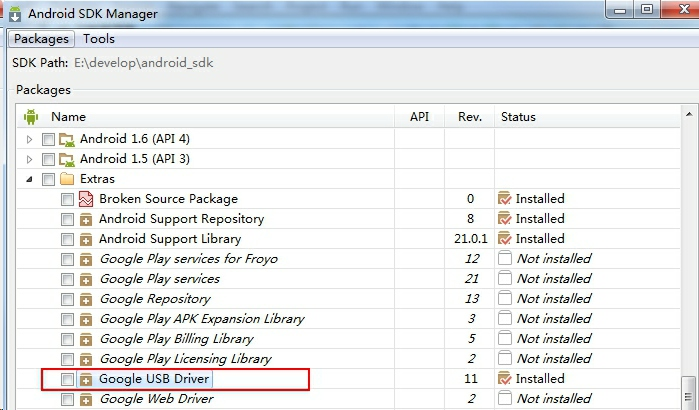The image size is (699, 410).
Task: Click the Android 1.5 (API 3) folder icon
Action: click(67, 160)
